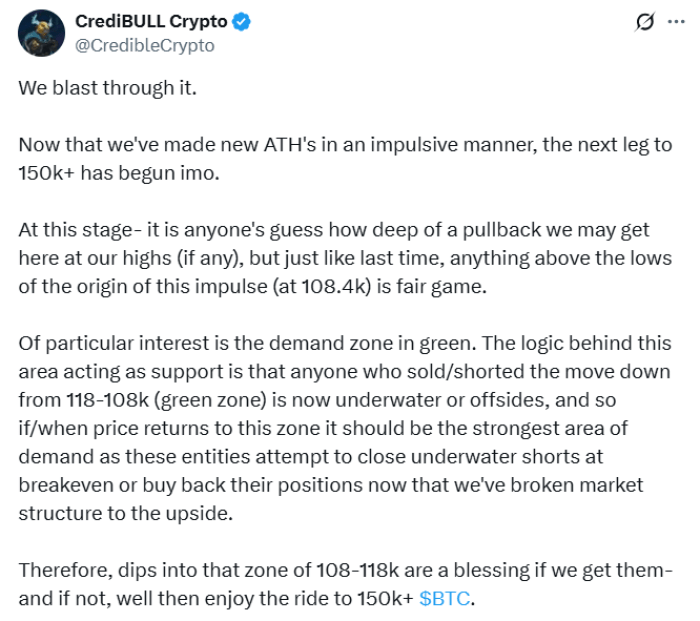Open the Grok explain-post icon

(645, 23)
